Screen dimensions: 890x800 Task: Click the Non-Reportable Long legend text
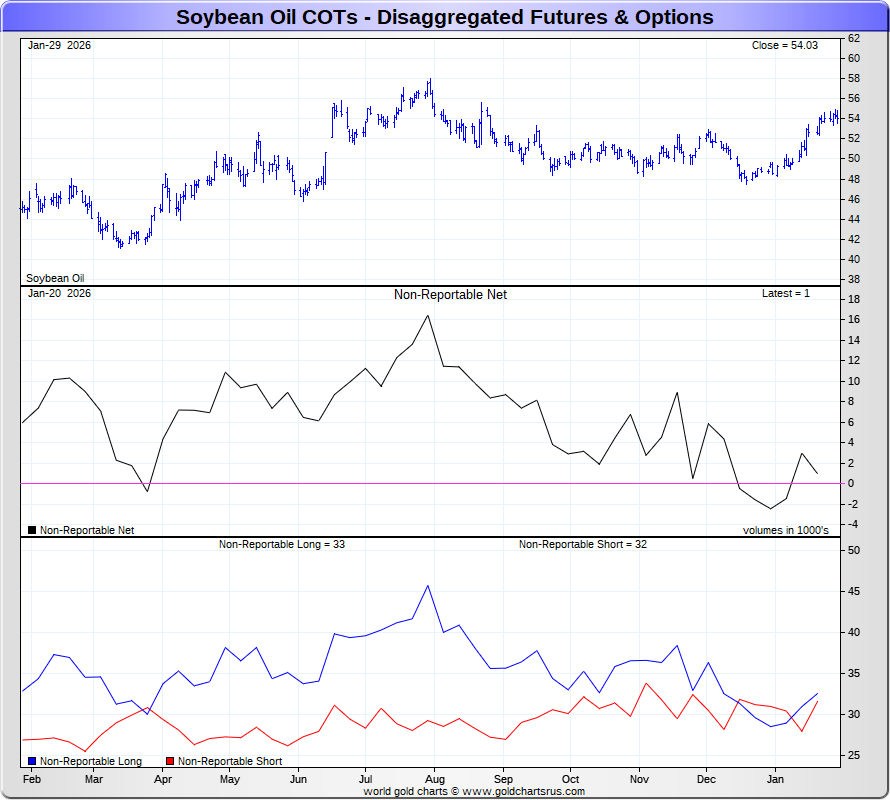tap(91, 762)
